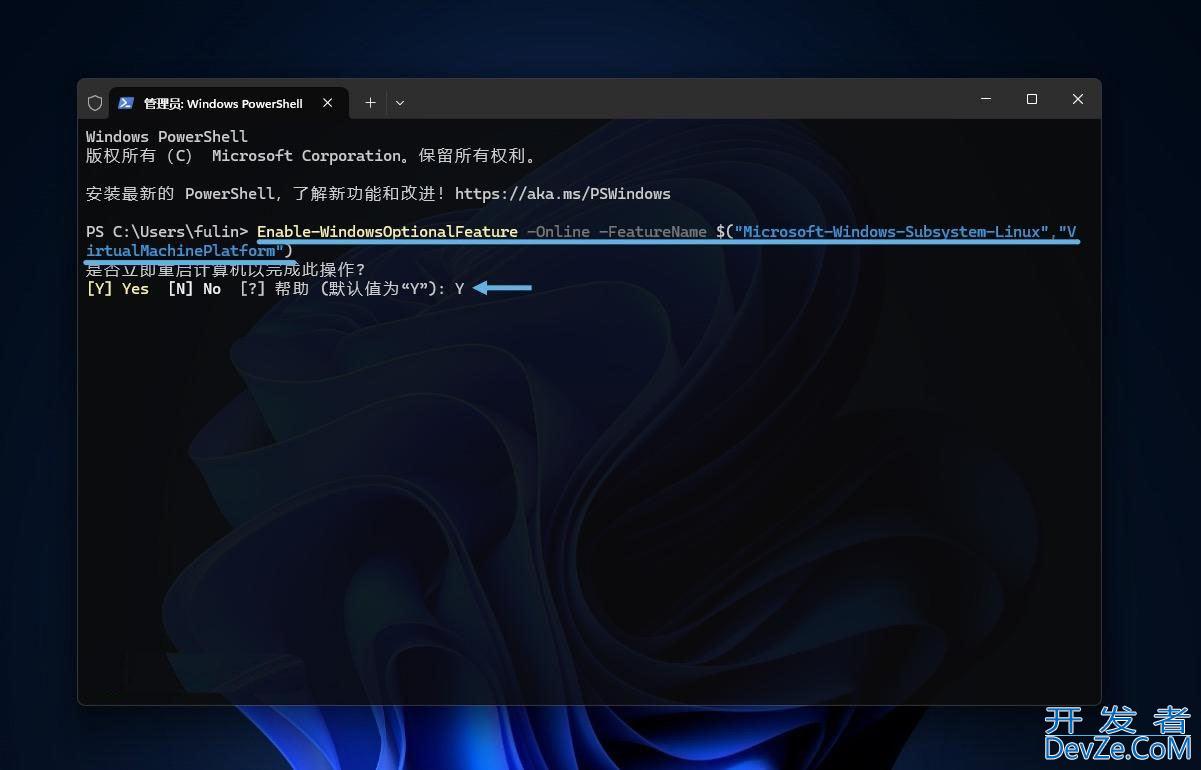Click the -Online parameter text

(x=558, y=232)
